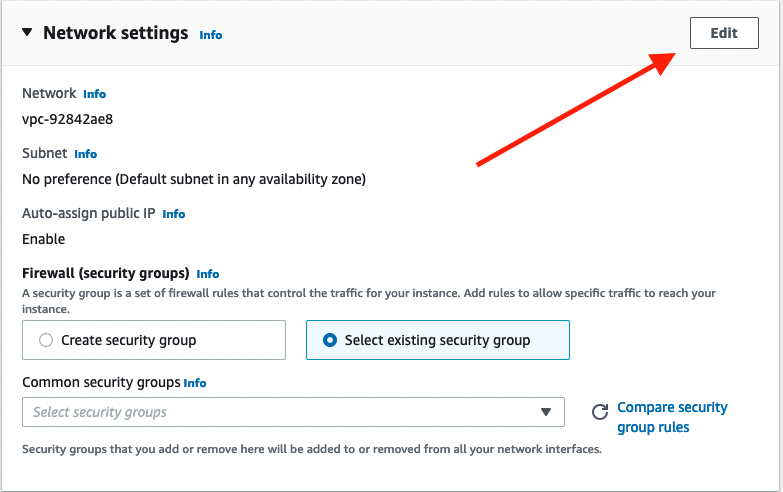Image resolution: width=783 pixels, height=492 pixels.
Task: Open Info link next to Network label
Action: (x=94, y=94)
